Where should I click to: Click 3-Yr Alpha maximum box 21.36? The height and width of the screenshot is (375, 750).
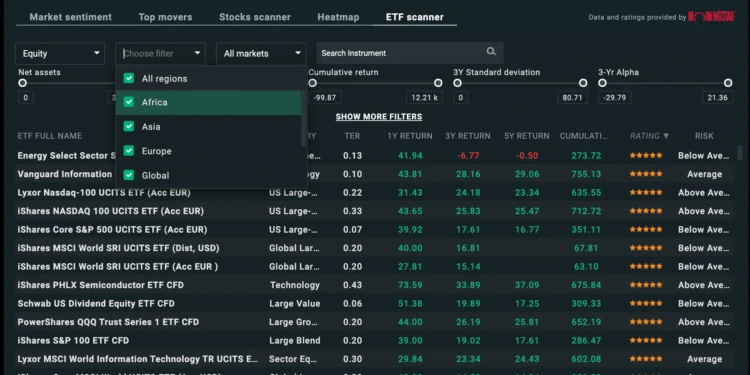point(717,98)
